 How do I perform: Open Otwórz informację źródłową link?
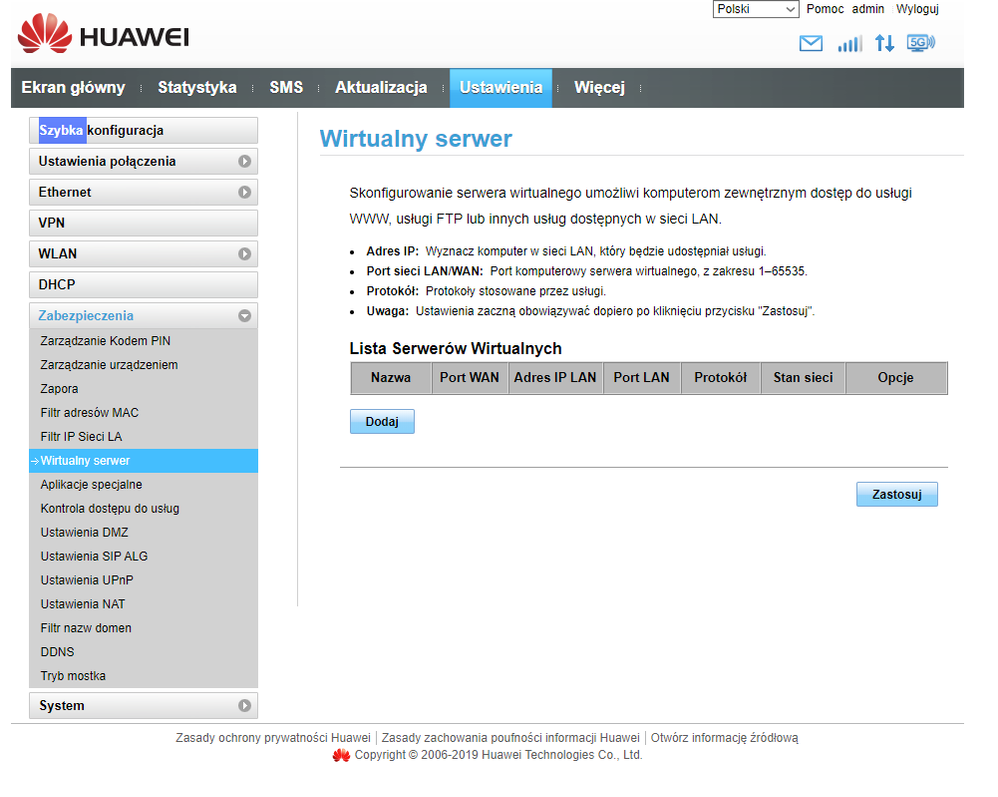pos(724,738)
